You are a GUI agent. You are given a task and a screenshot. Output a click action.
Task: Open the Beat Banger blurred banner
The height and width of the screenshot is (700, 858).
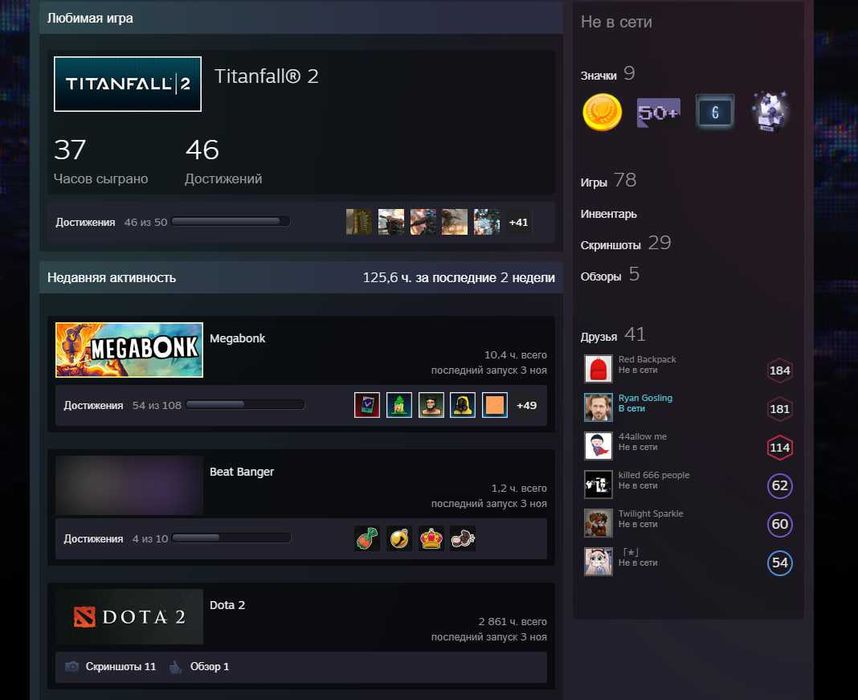(x=129, y=485)
